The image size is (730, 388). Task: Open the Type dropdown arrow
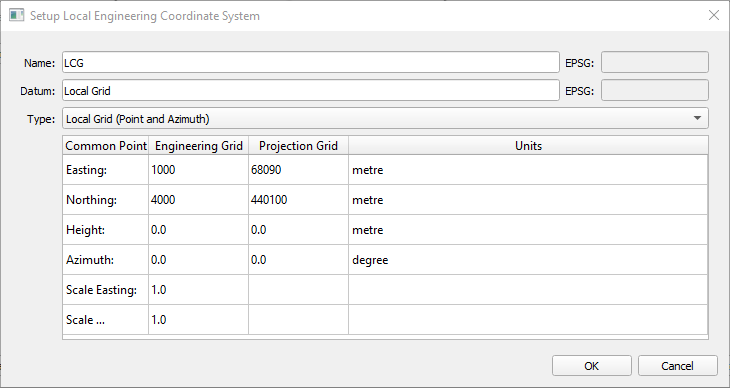[x=697, y=118]
